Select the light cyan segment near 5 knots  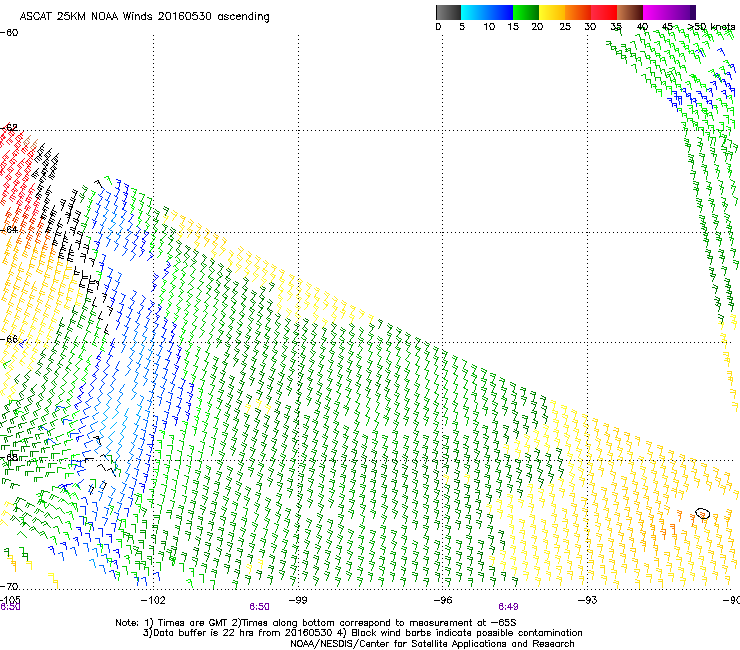474,12
